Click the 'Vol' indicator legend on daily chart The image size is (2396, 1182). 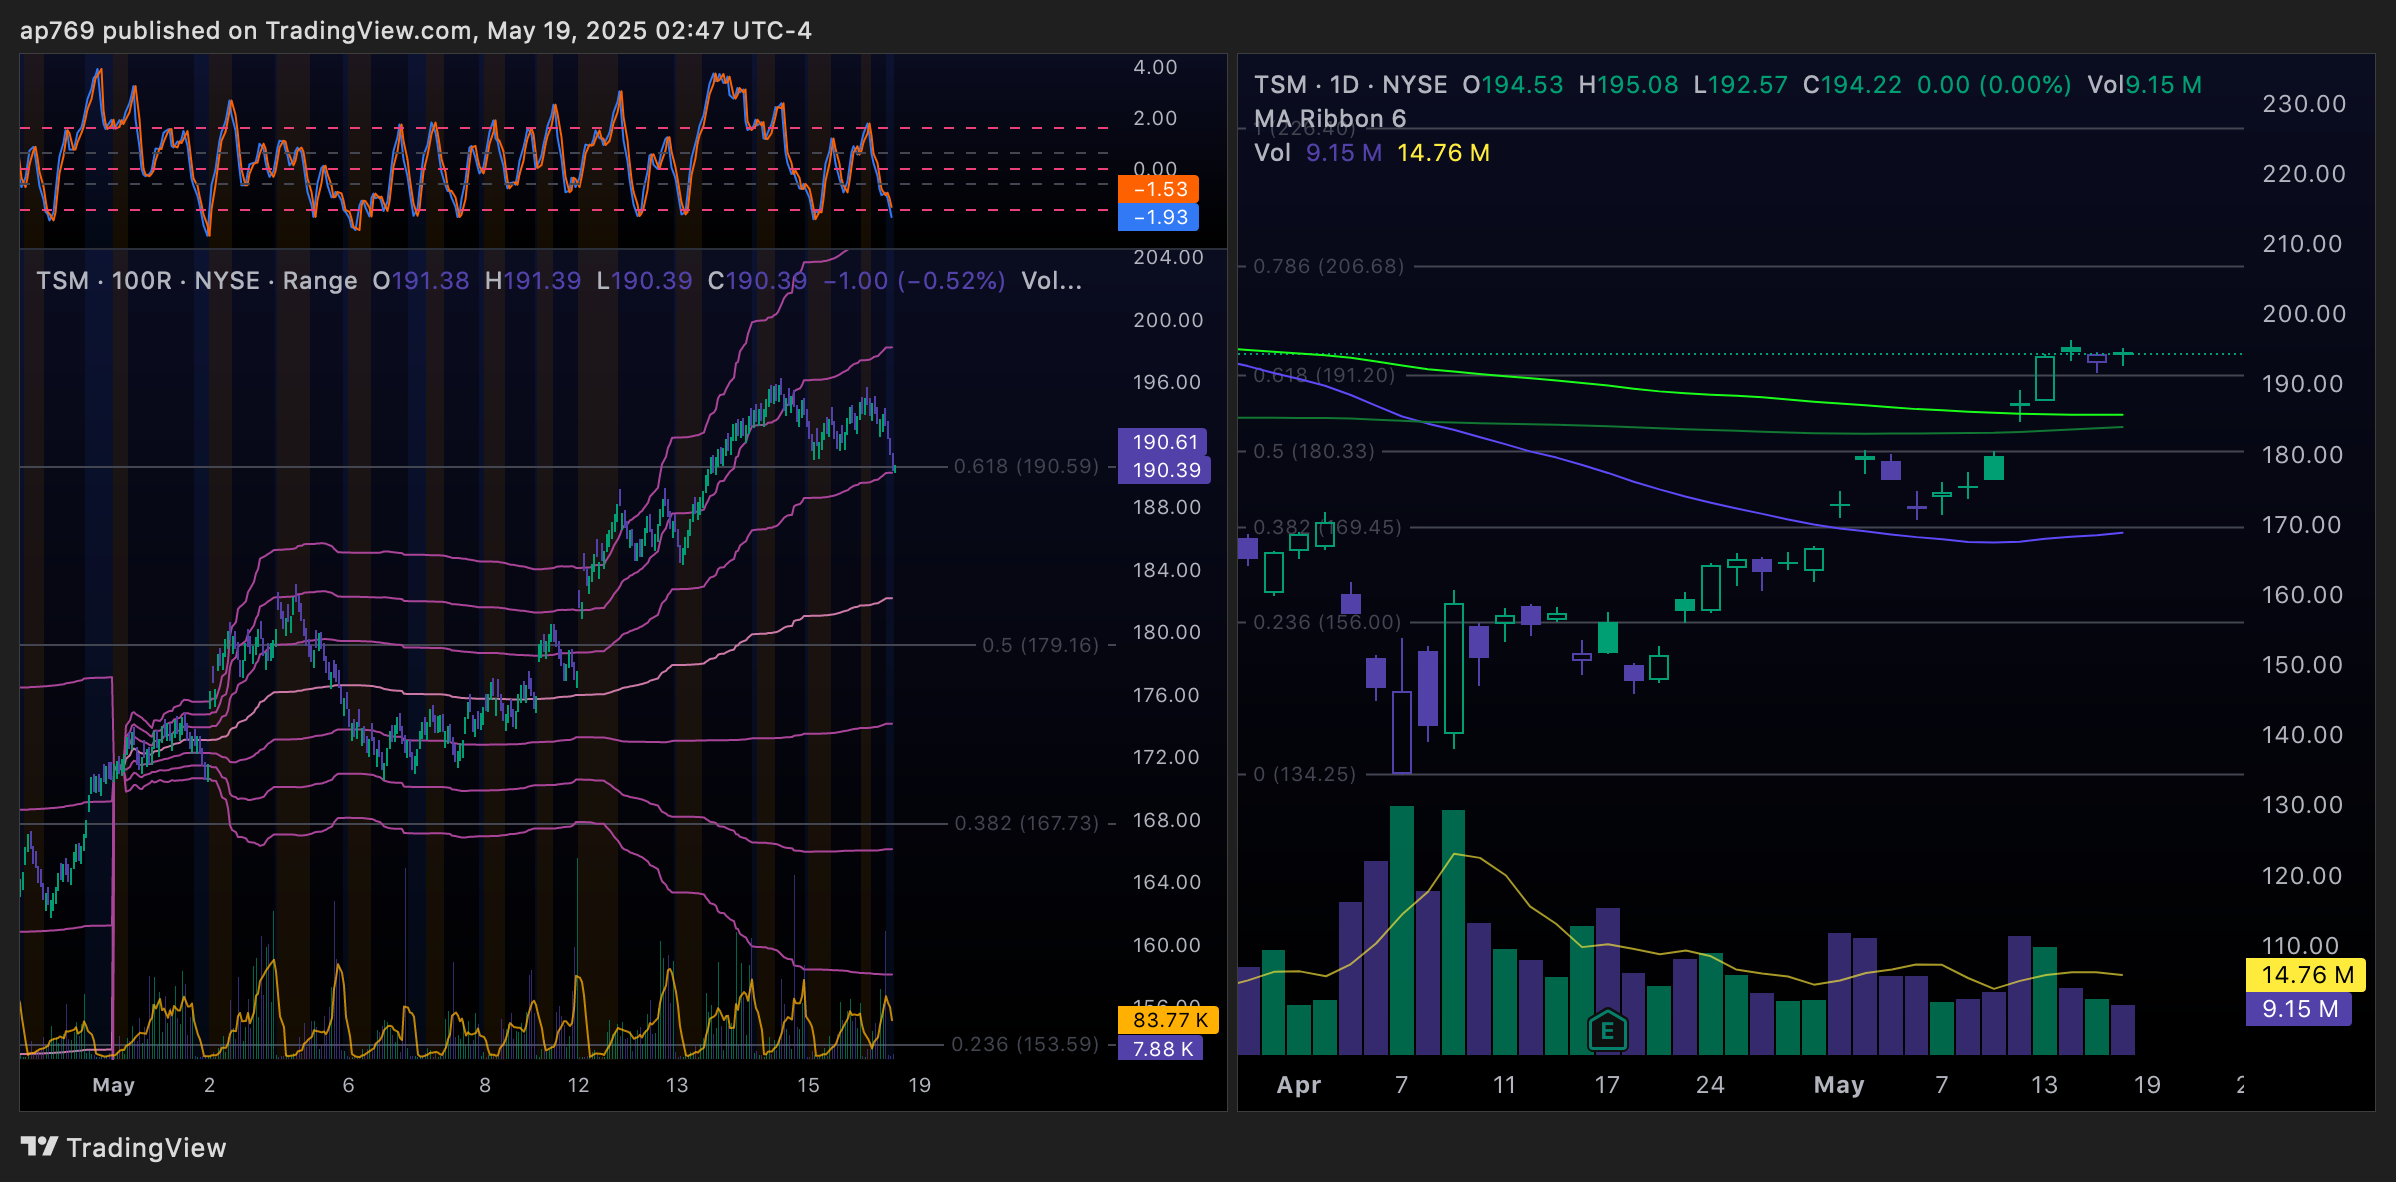1272,153
